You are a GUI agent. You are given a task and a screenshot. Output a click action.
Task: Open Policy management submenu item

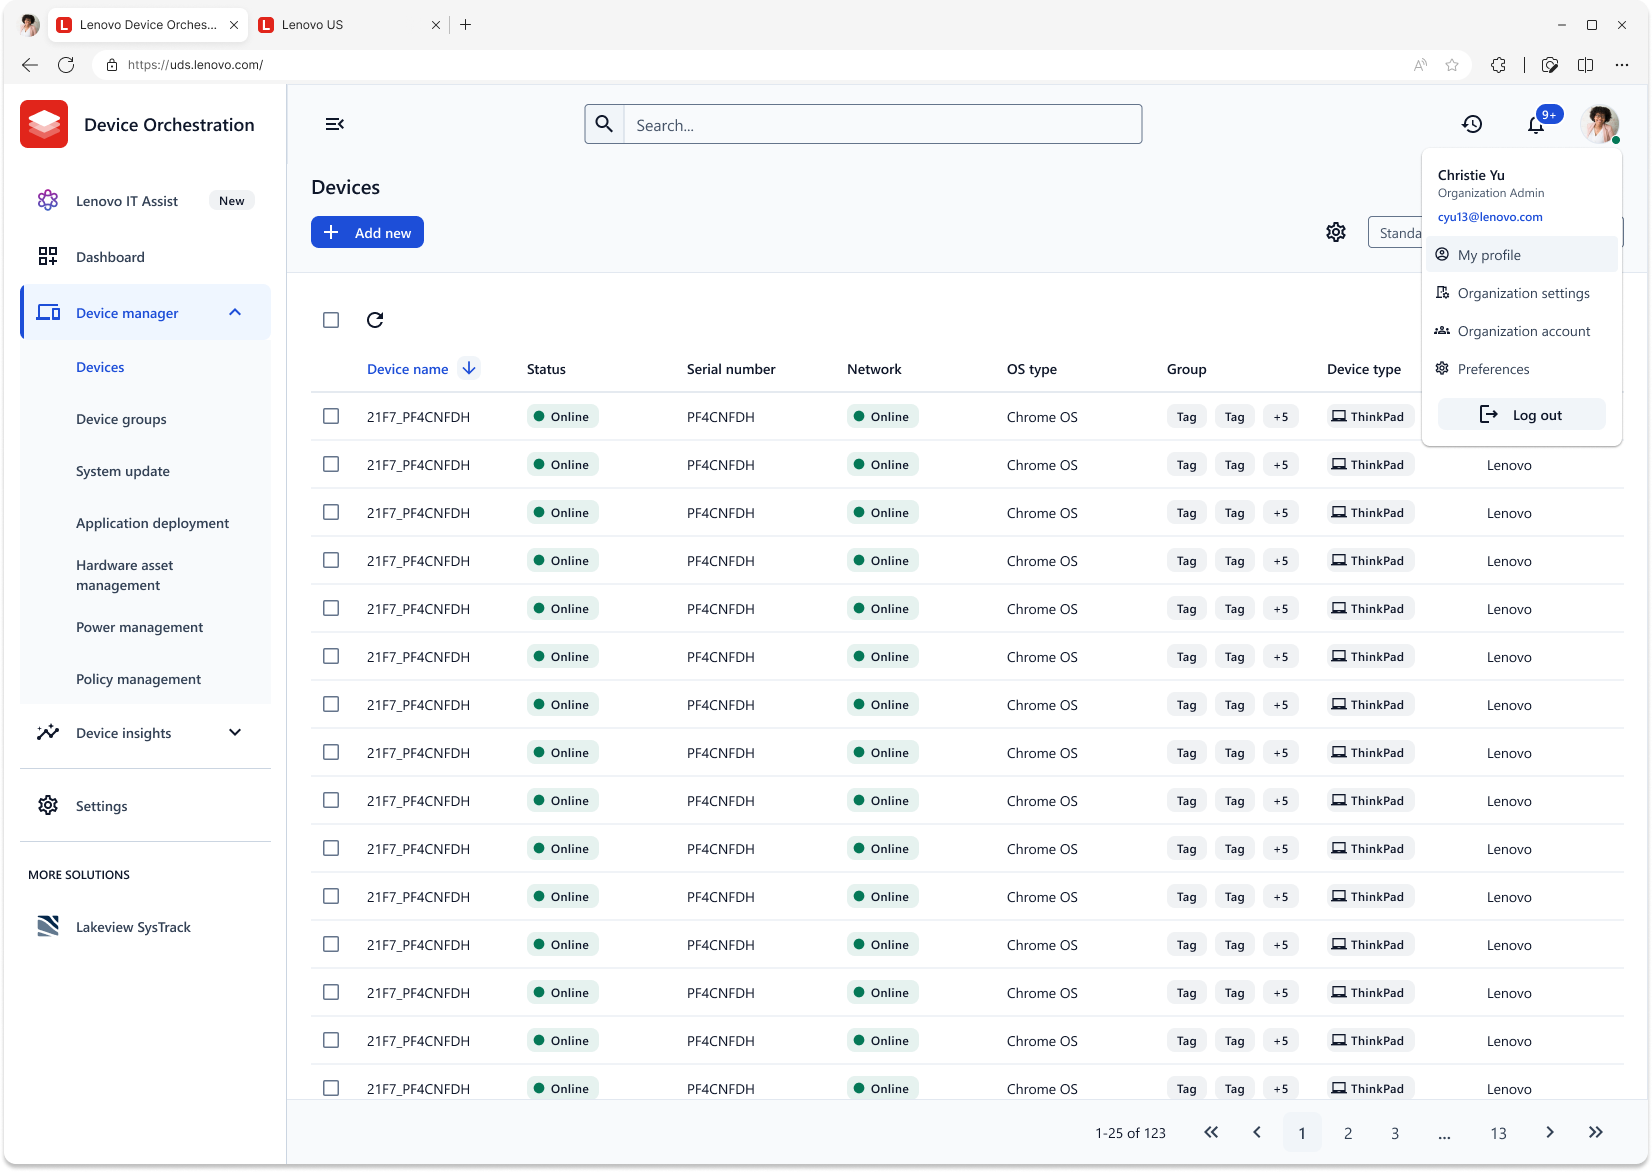point(138,679)
